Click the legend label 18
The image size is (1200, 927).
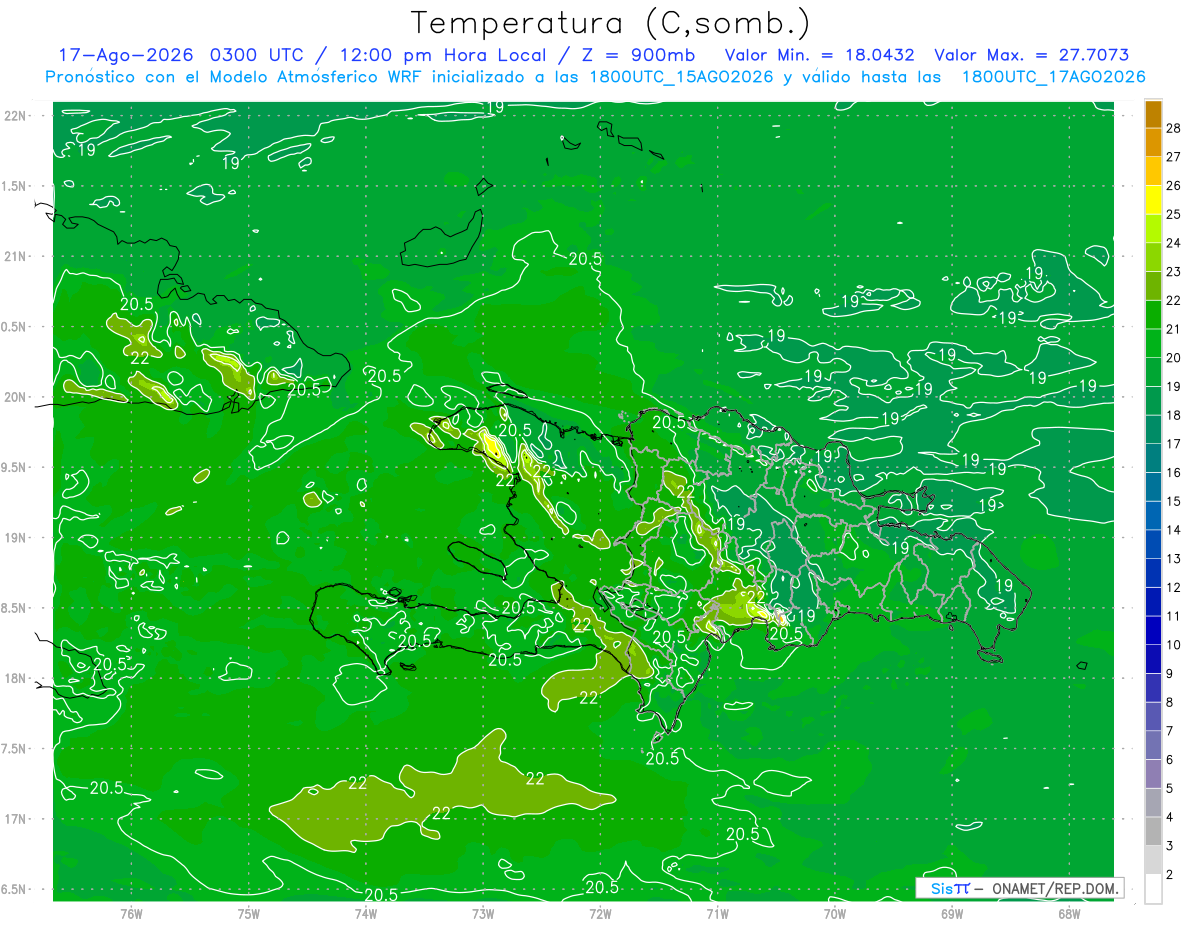tap(1173, 415)
